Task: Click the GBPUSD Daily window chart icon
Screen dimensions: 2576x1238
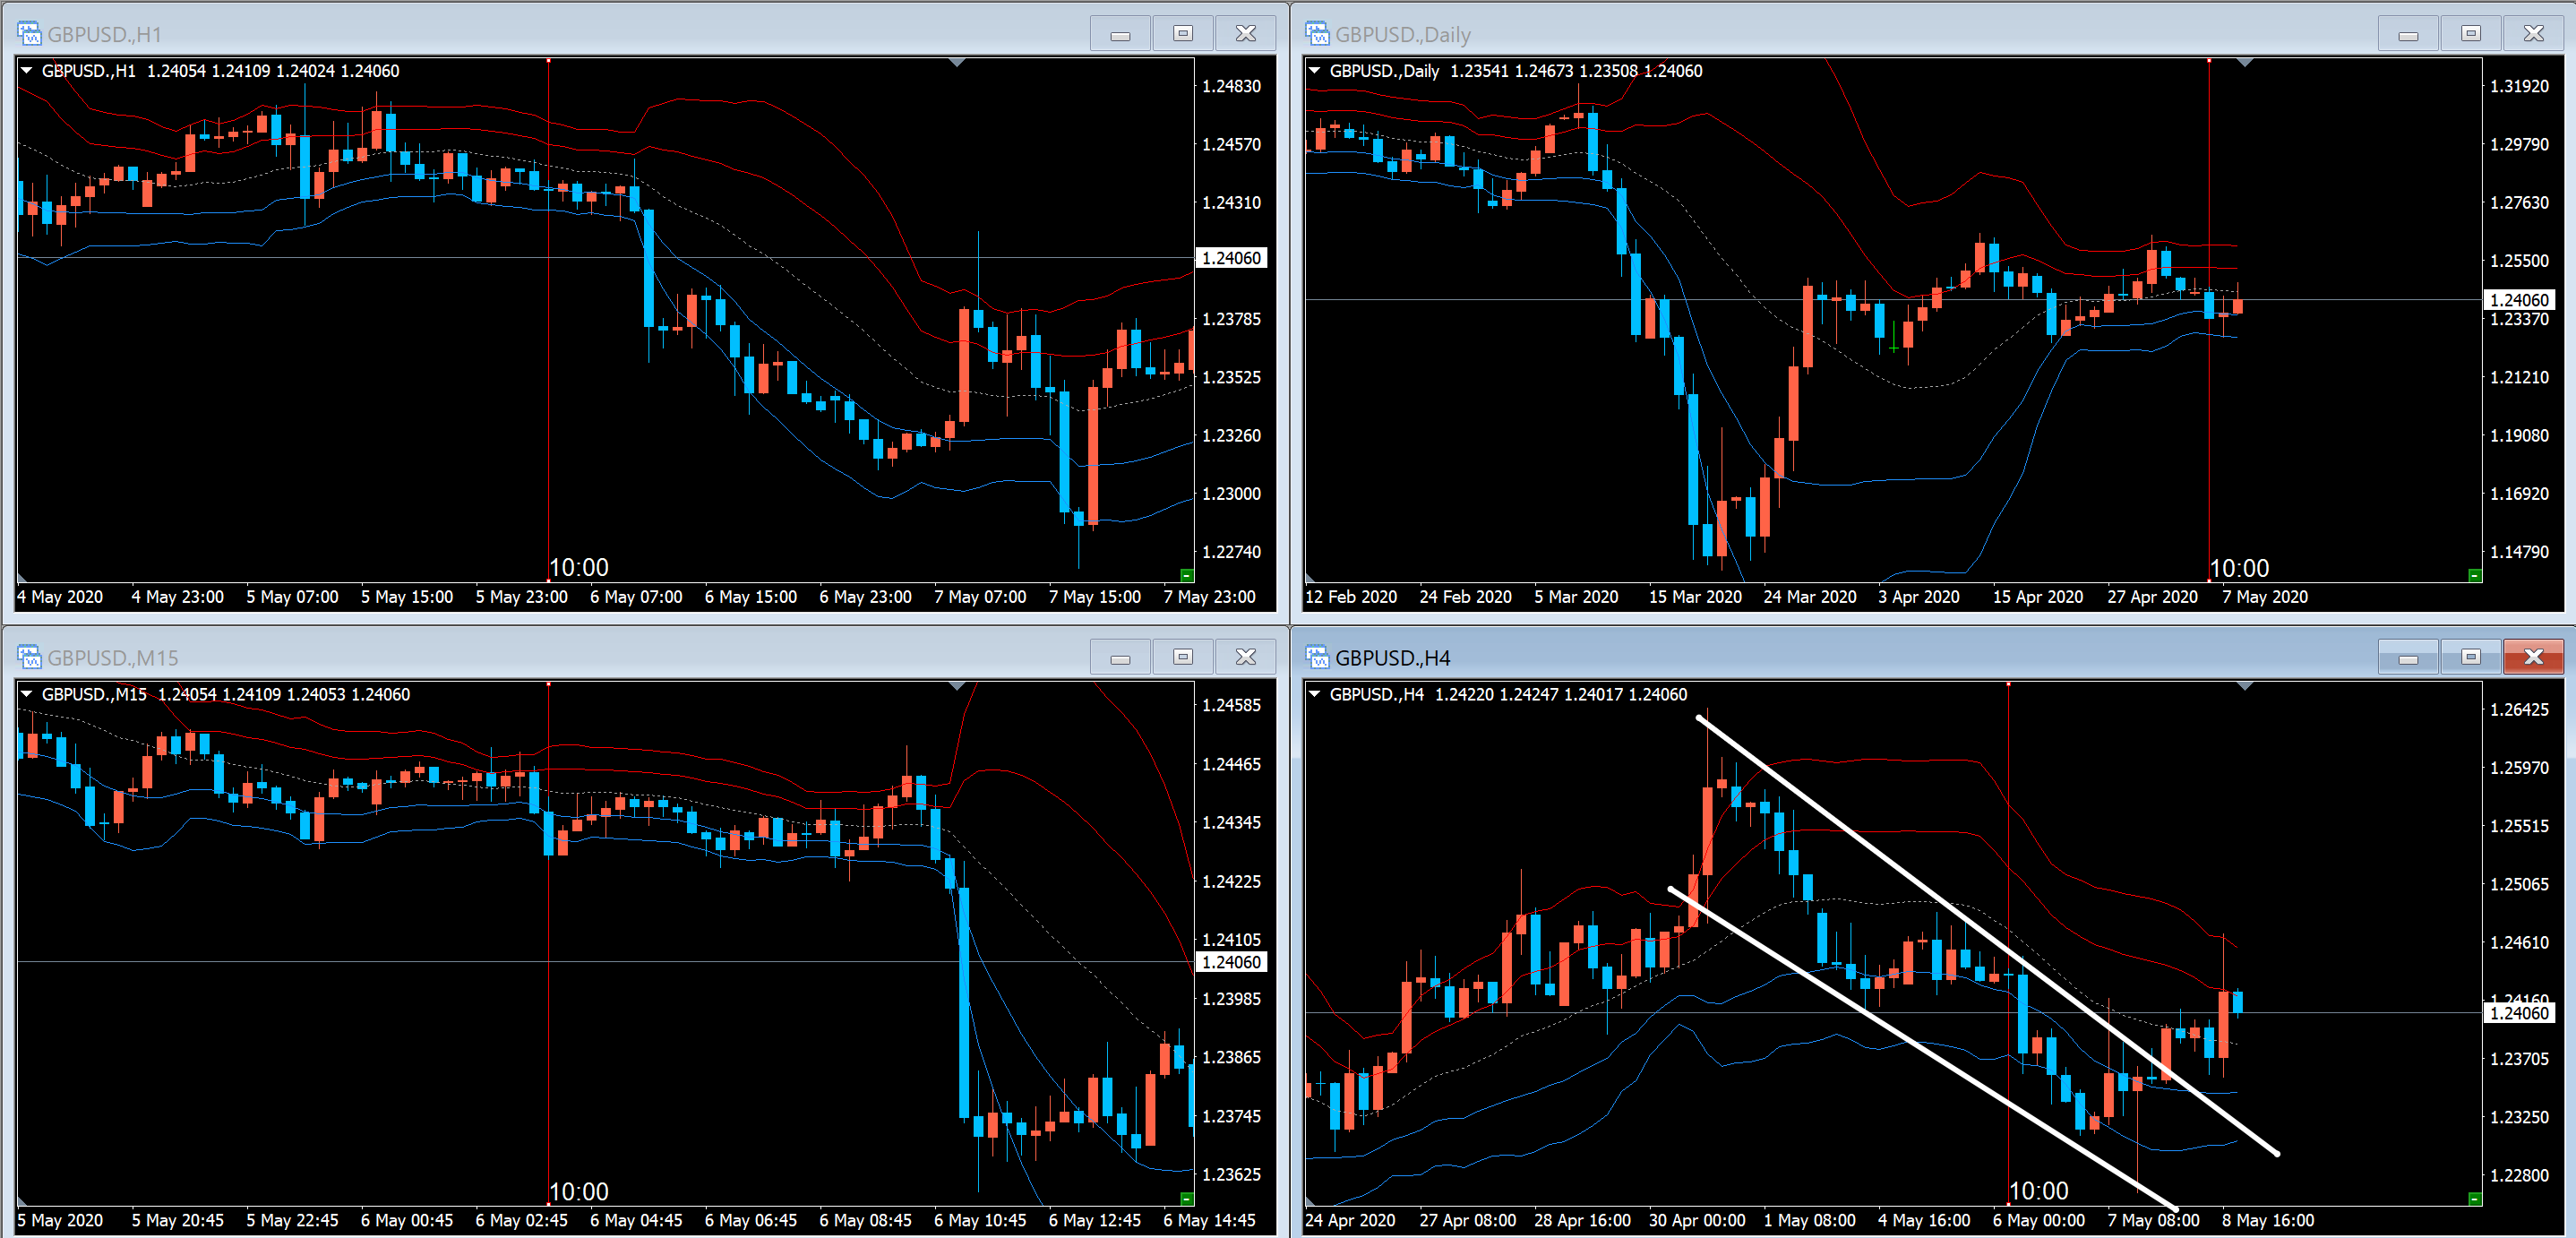Action: click(1317, 34)
